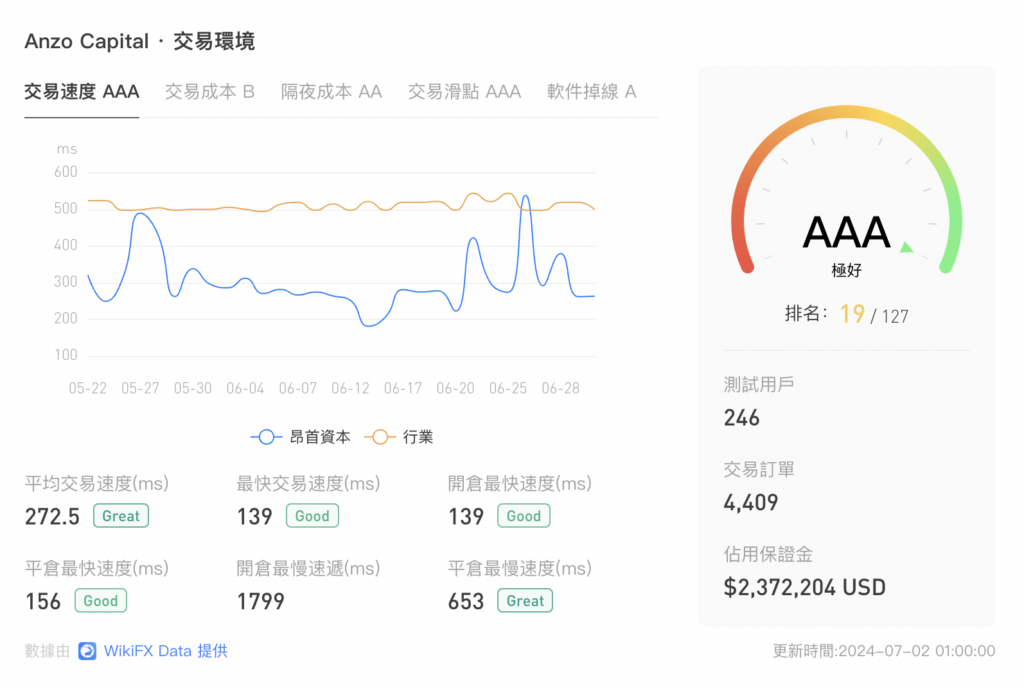Click the 開倉最慢速遞 value 1799
Image resolution: width=1024 pixels, height=689 pixels.
pos(261,601)
